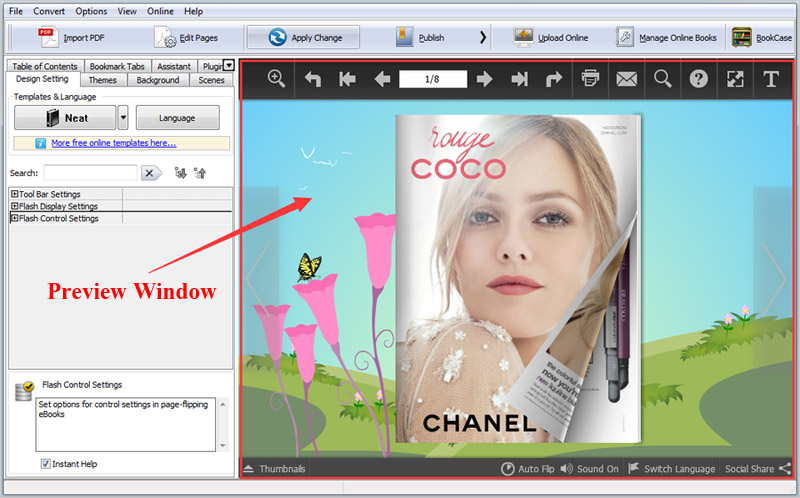Viewport: 800px width, 498px height.
Task: Enable Auto Flip in bottom bar
Action: [527, 469]
